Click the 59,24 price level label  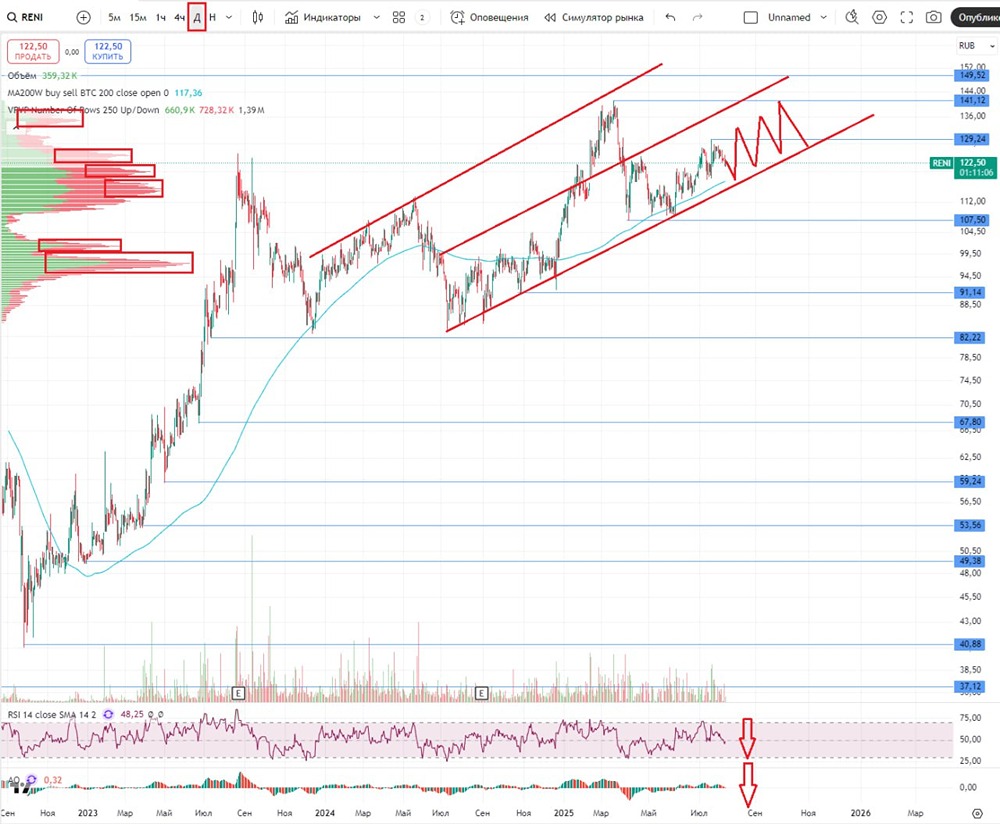point(970,481)
